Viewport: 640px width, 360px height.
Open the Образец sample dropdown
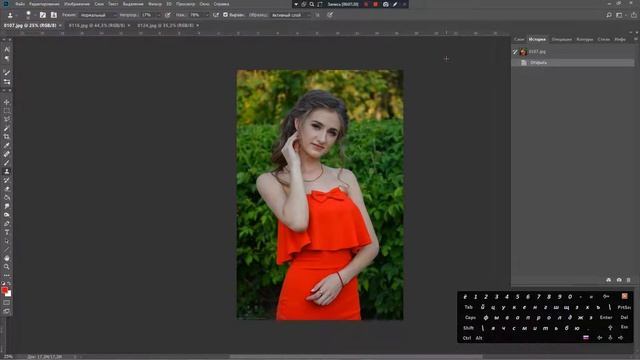[290, 15]
